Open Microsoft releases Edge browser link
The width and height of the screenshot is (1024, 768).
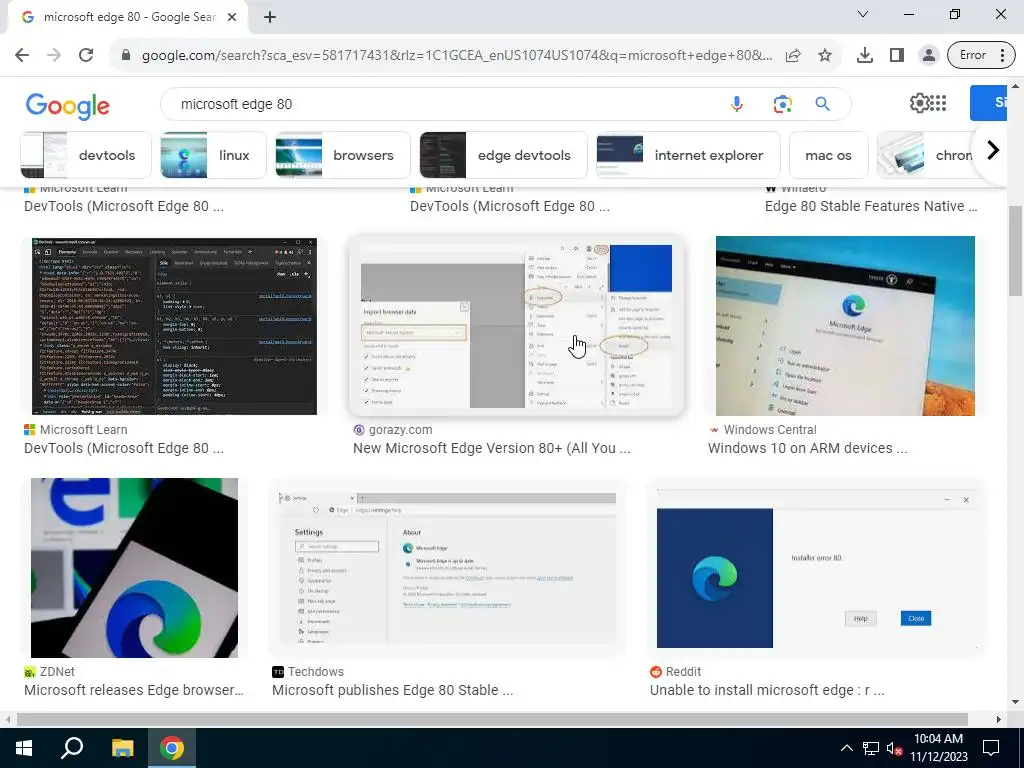click(134, 690)
